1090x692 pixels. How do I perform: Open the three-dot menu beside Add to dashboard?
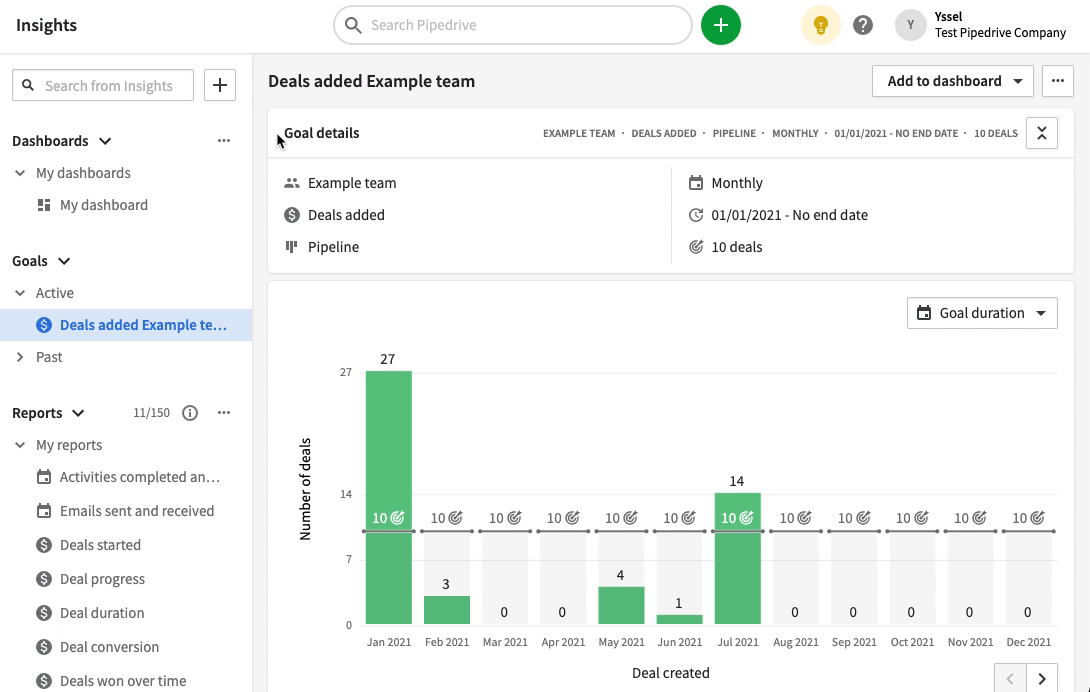(x=1057, y=81)
